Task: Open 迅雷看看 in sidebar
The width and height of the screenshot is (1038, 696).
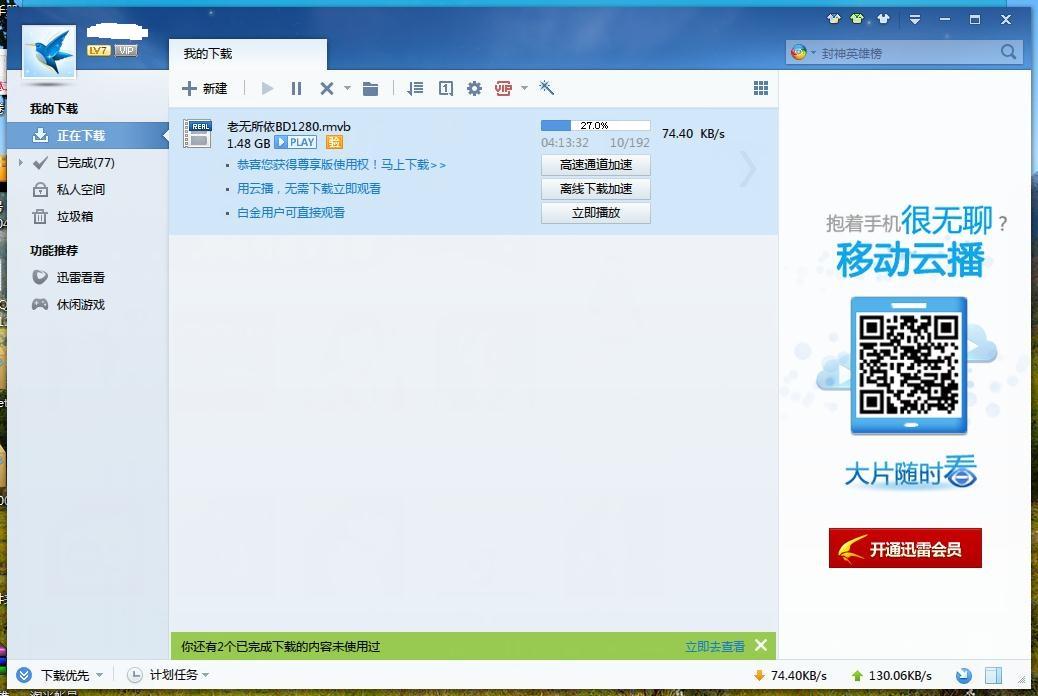Action: 69,277
